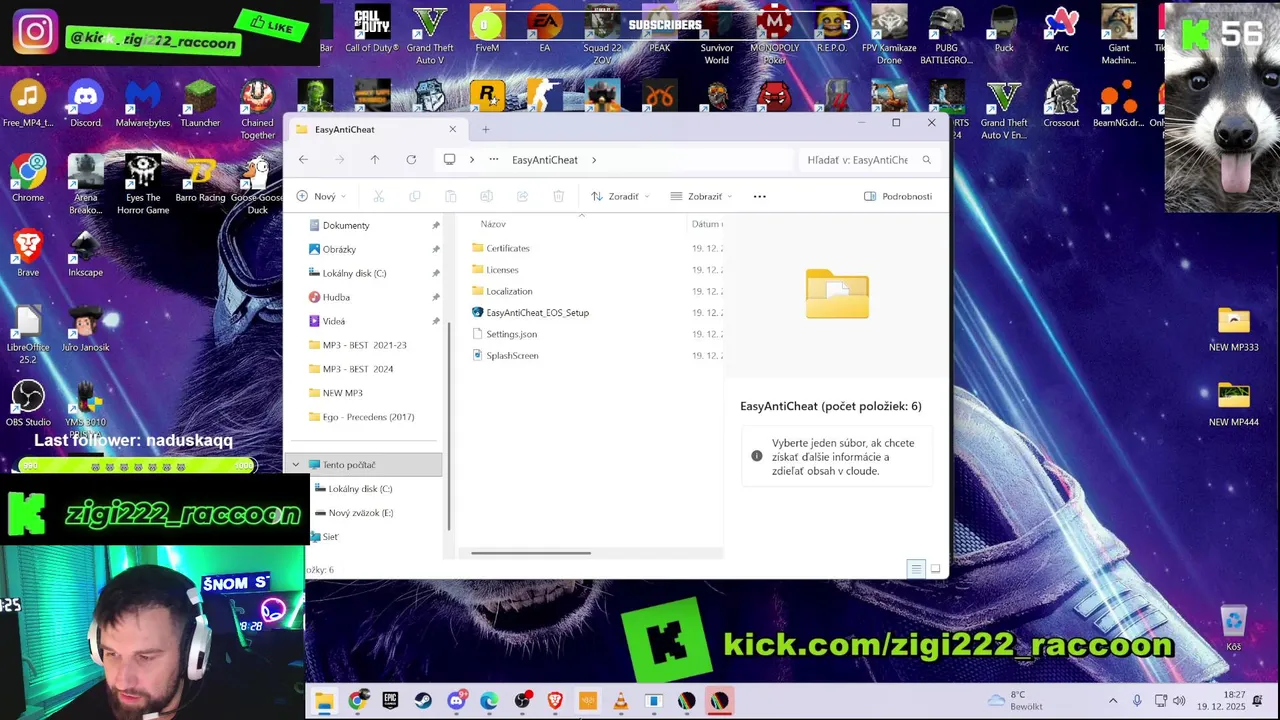The height and width of the screenshot is (720, 1280).
Task: Select Settings.json file
Action: [x=511, y=334]
